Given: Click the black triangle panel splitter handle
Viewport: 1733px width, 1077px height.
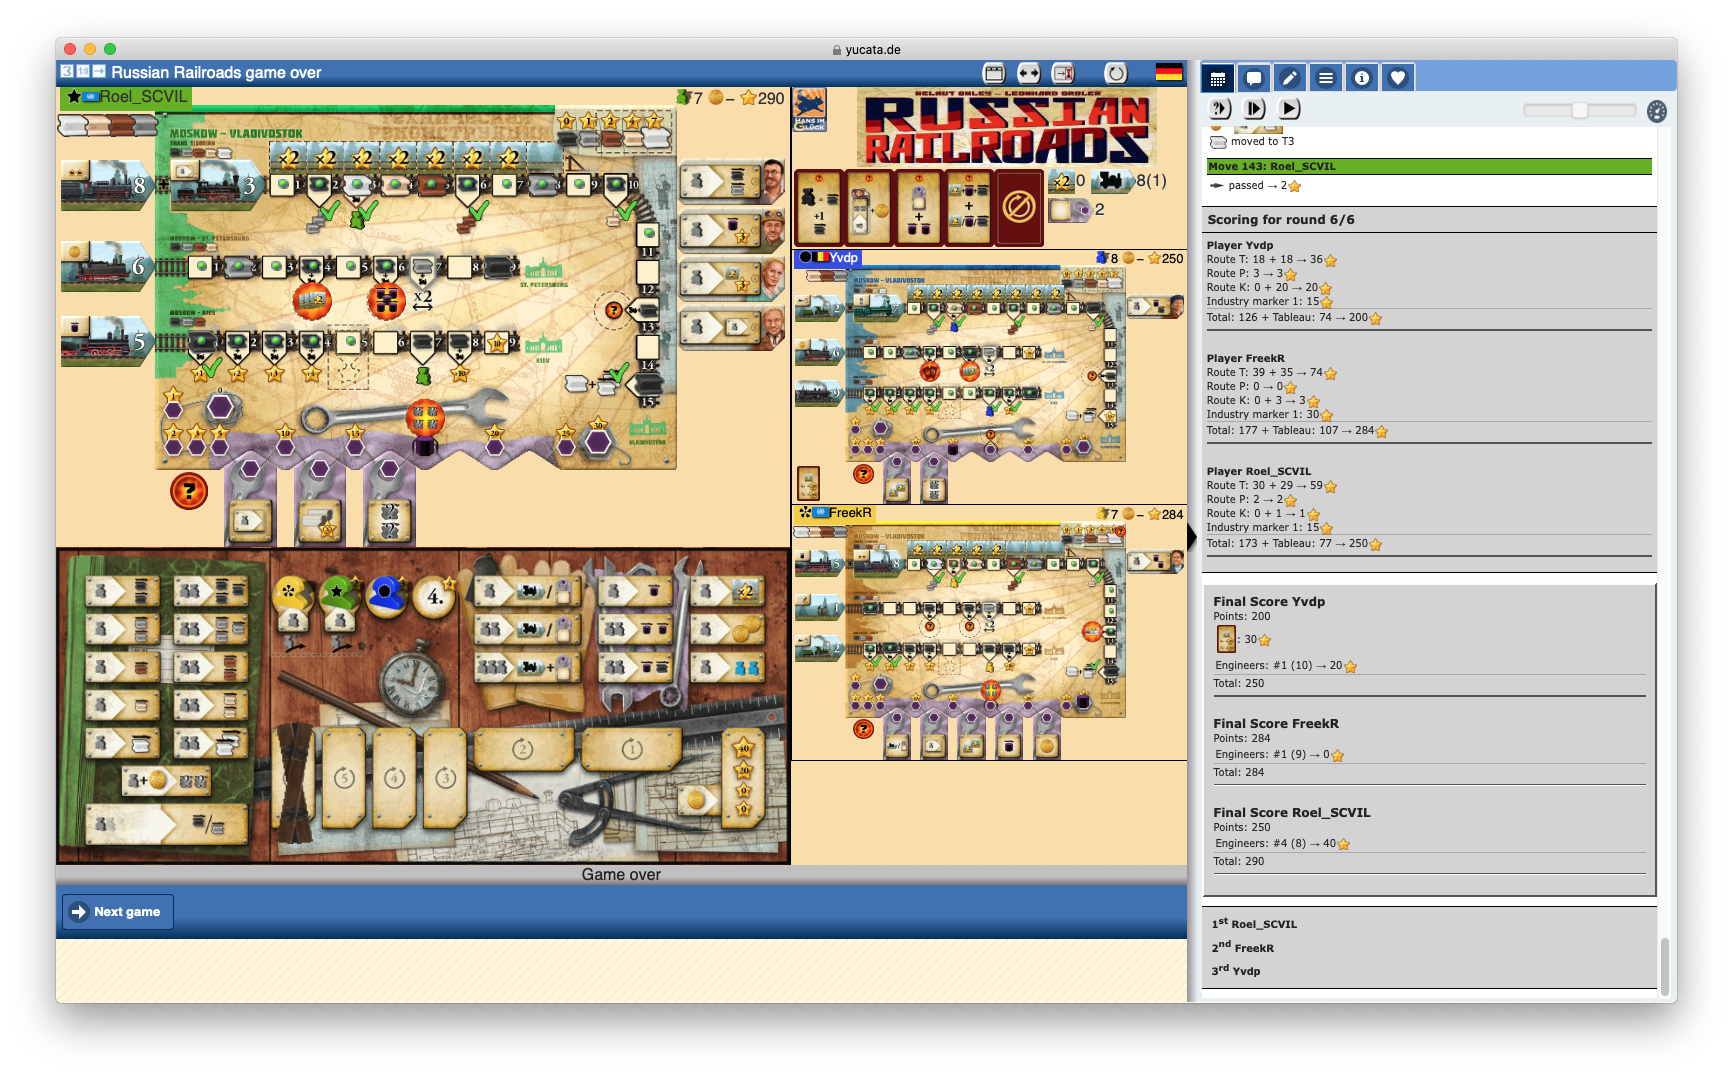Looking at the screenshot, I should coord(1192,537).
